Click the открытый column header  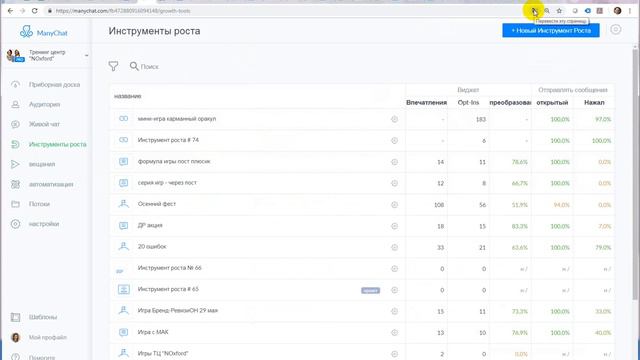(552, 102)
